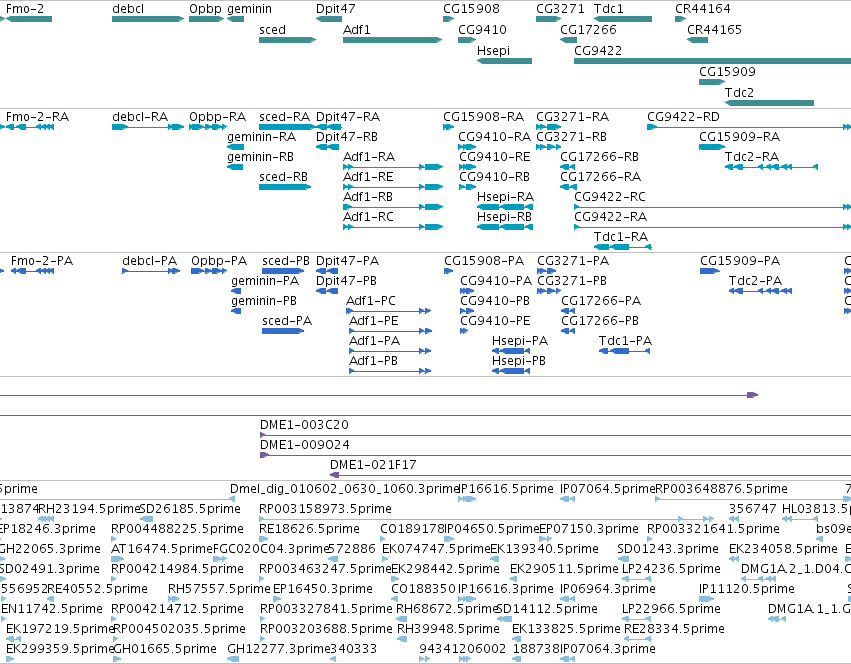
Task: Select the debcl gene glyph
Action: click(148, 19)
